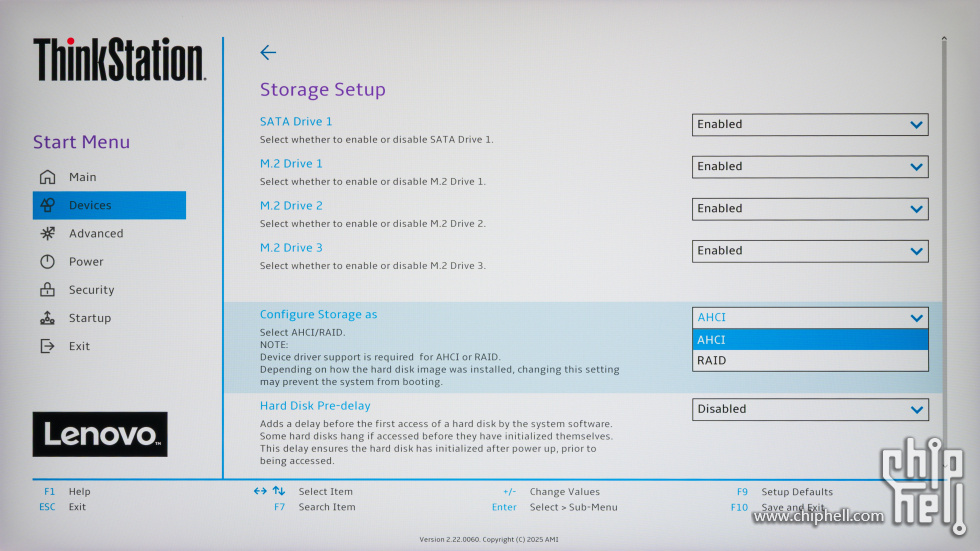Click the ThinkStation logo
This screenshot has height=551, width=980.
coord(119,59)
